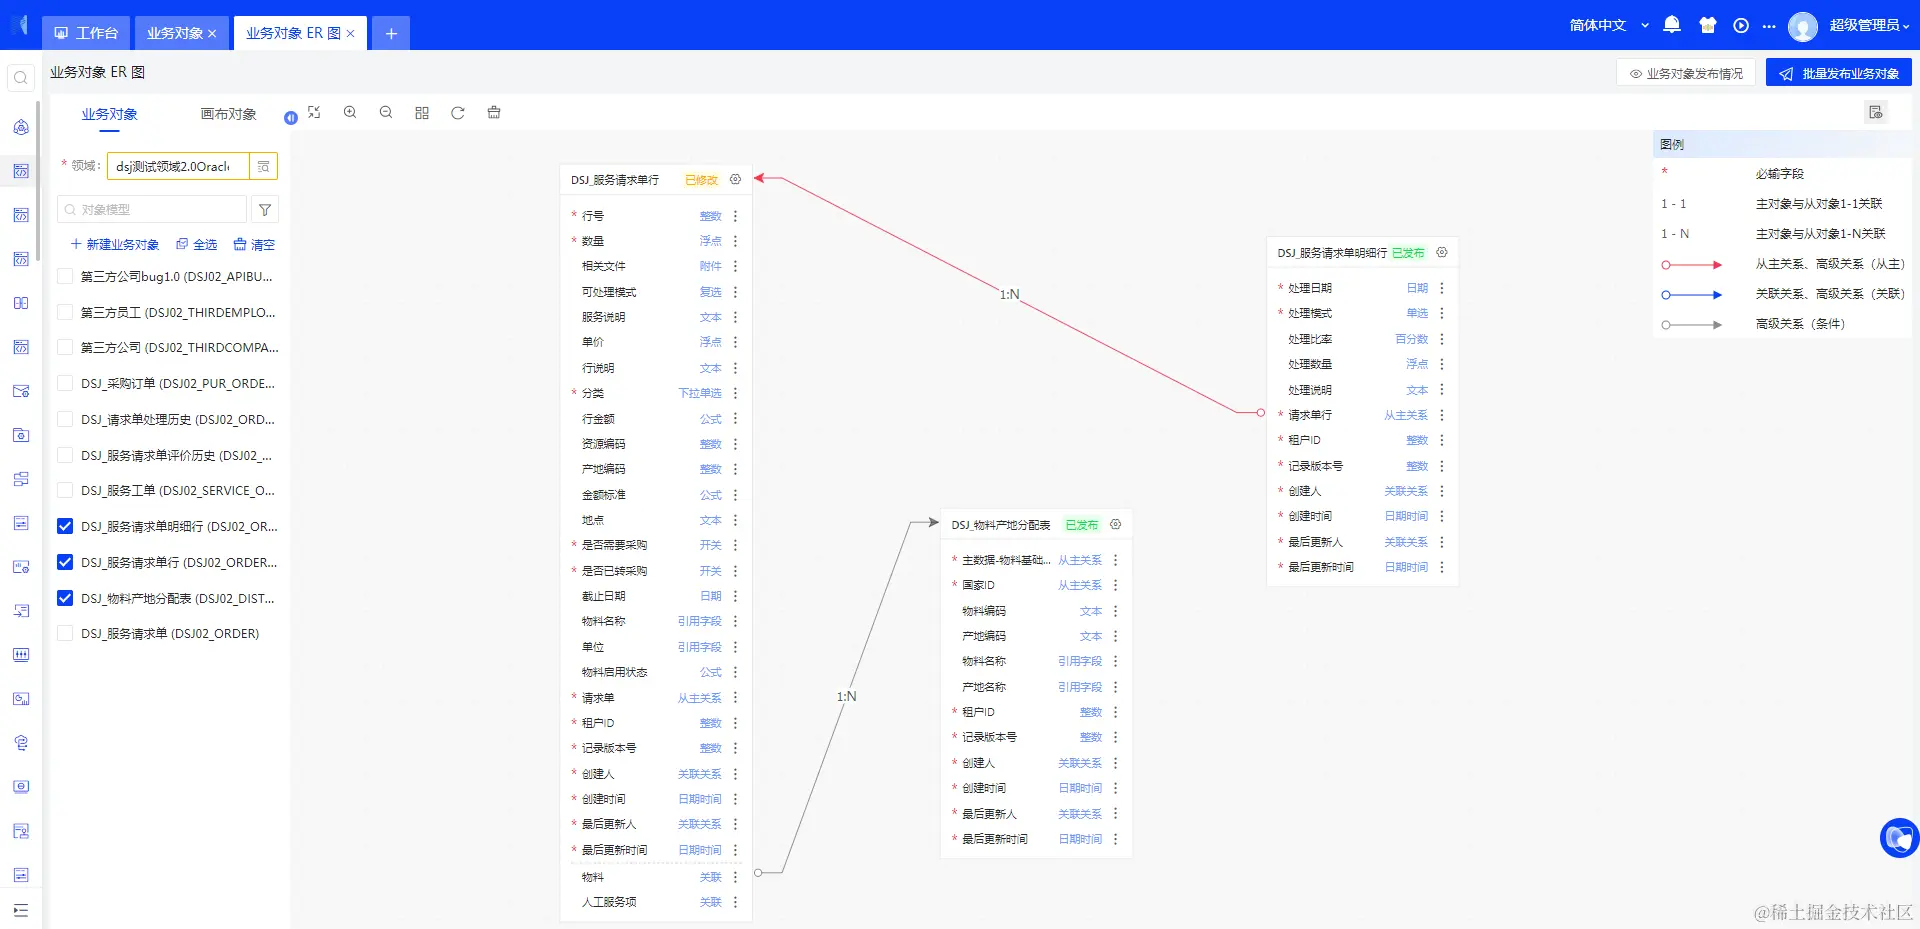Zoom in on the ER canvas
This screenshot has height=929, width=1920.
pos(350,113)
